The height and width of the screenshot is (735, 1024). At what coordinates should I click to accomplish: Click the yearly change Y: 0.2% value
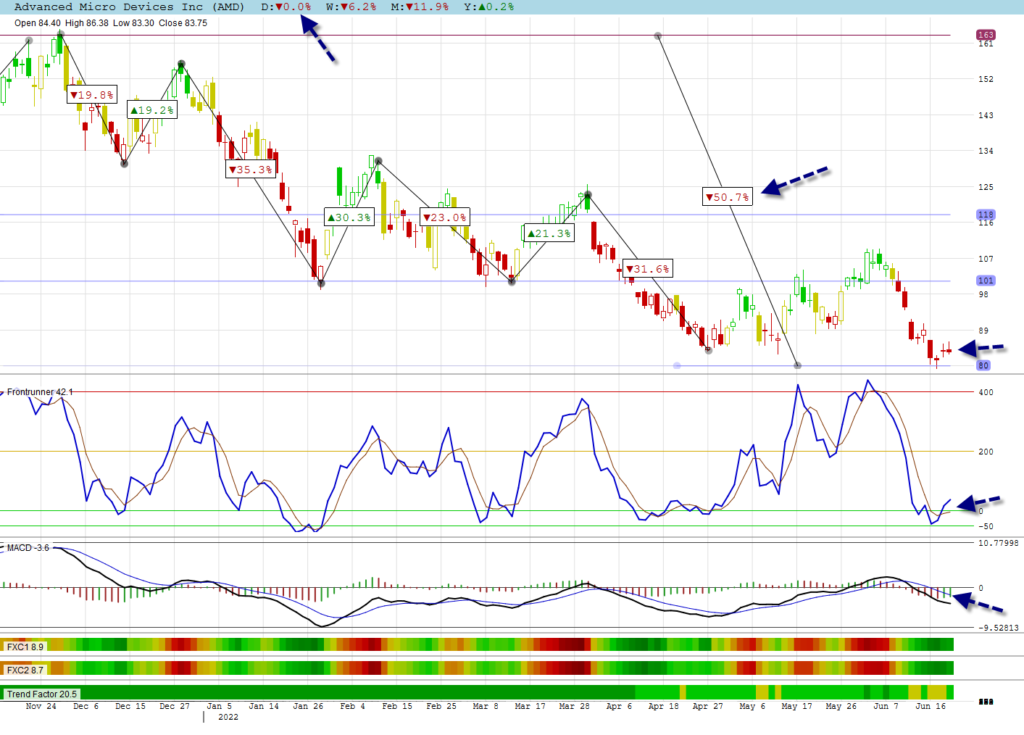489,7
